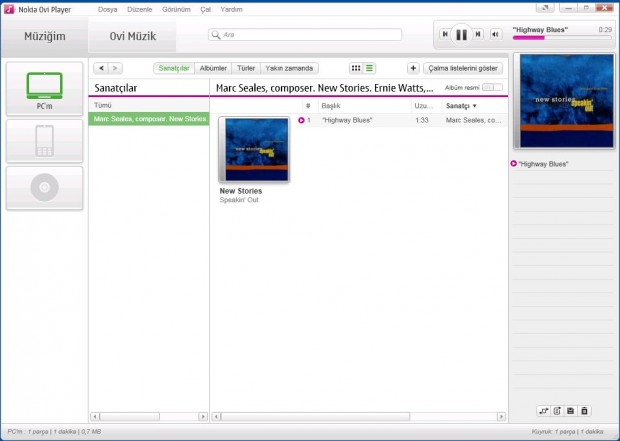Viewport: 620px width, 441px height.
Task: Select Highway Blues track row title
Action: pyautogui.click(x=347, y=120)
